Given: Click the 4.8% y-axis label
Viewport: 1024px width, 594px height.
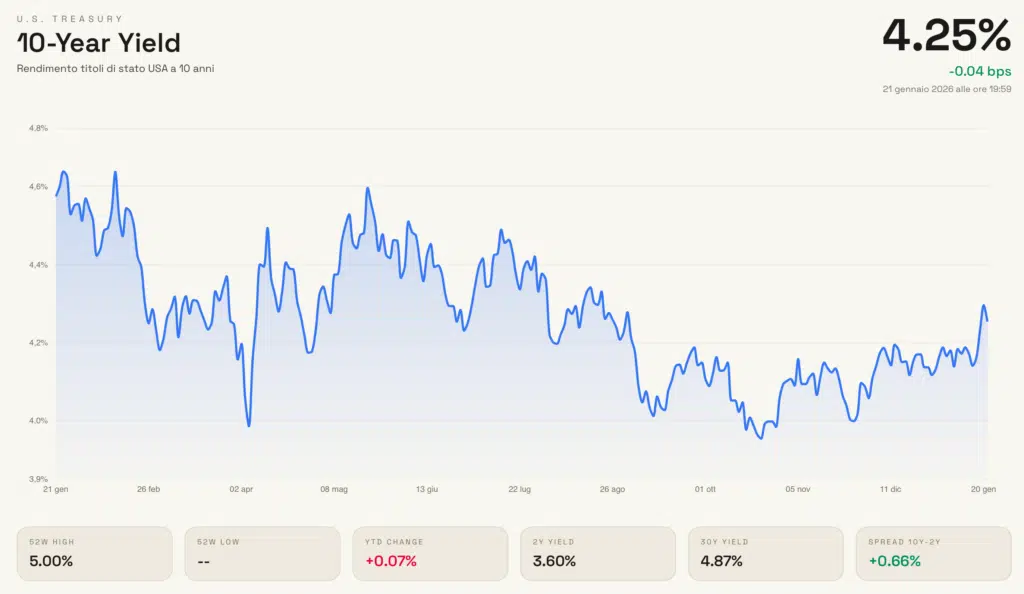Looking at the screenshot, I should (38, 128).
